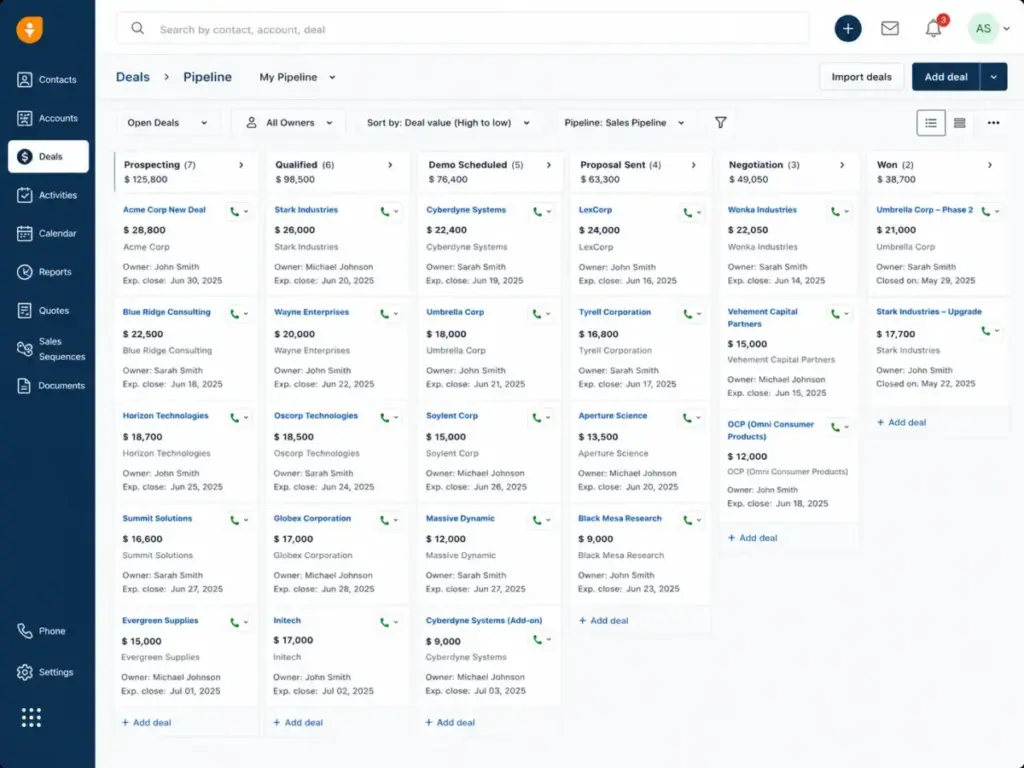Add a deal to the Prospecting column
This screenshot has width=1024, height=768.
(x=146, y=722)
